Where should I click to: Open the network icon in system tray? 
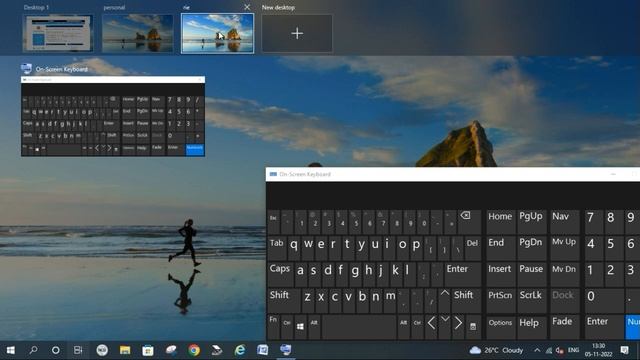[549, 351]
